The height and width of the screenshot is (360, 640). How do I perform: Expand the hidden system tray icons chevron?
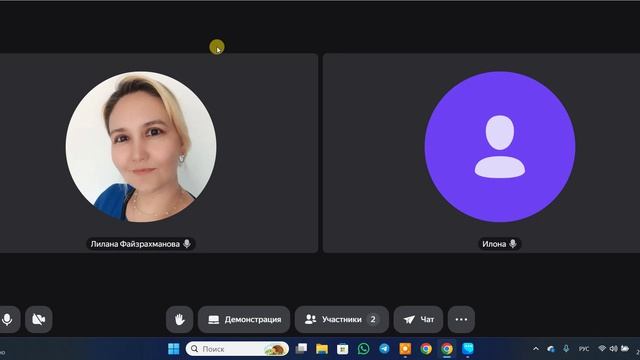coord(536,349)
